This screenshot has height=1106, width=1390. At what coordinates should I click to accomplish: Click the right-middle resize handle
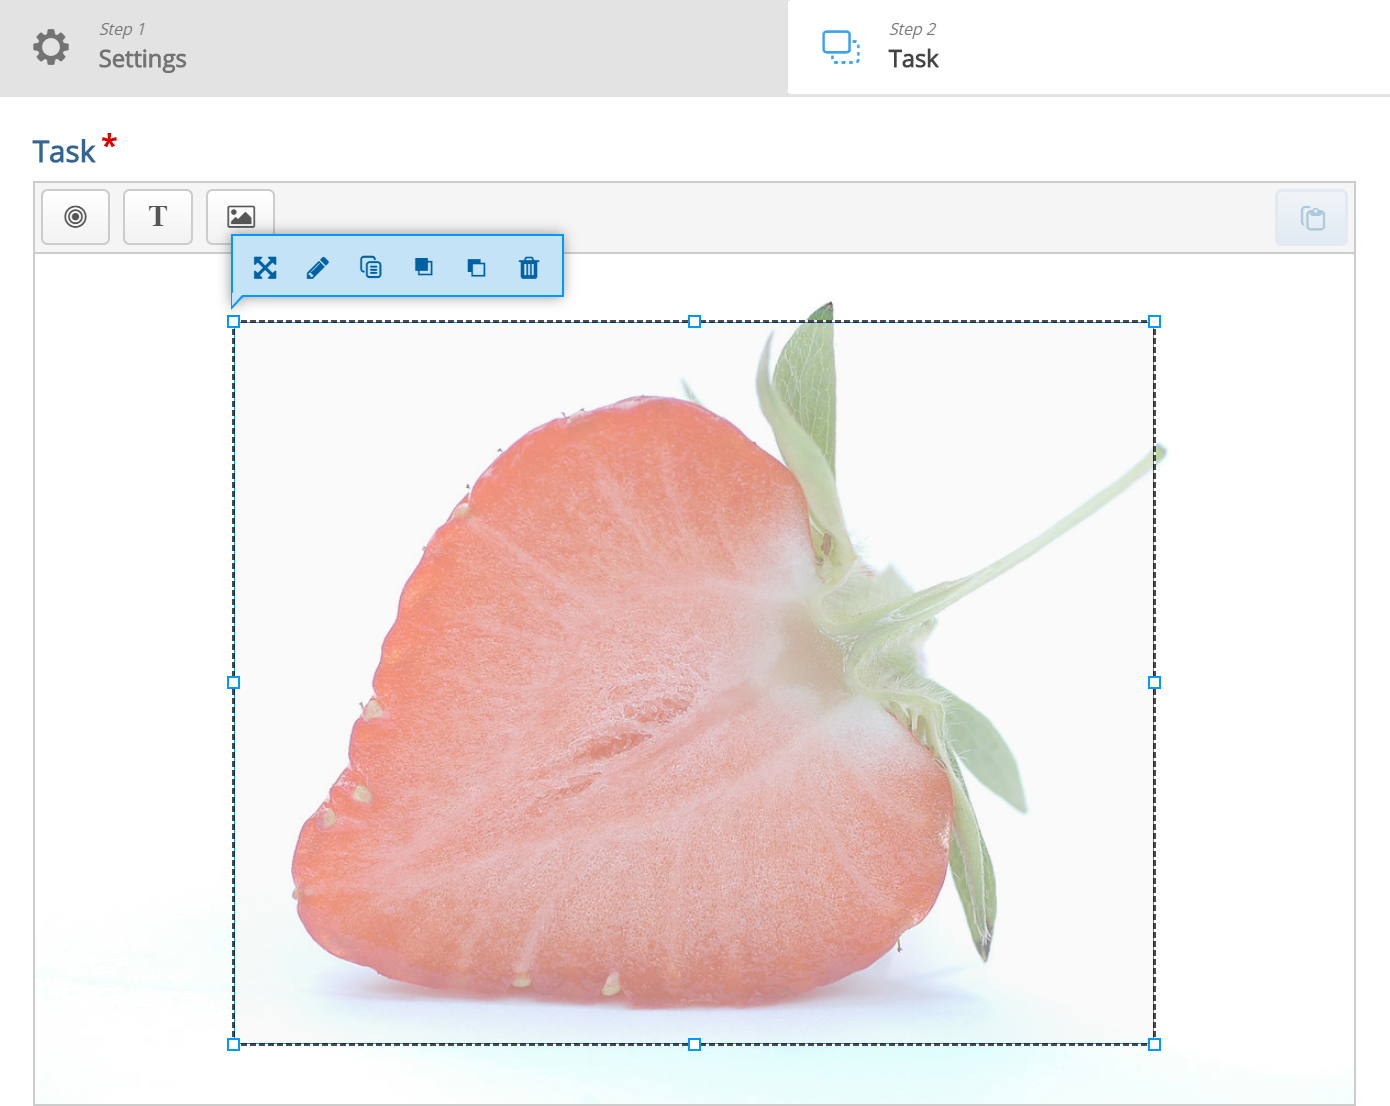pos(1154,683)
